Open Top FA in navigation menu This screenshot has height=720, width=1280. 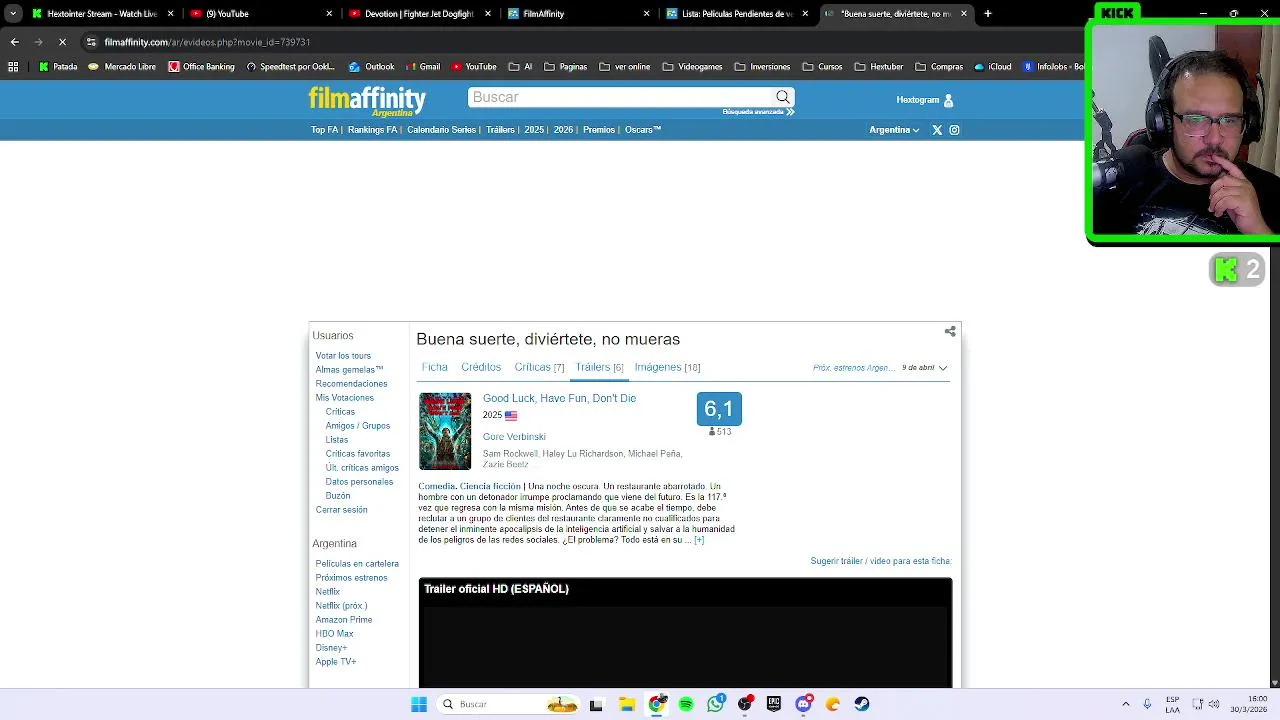pos(324,130)
